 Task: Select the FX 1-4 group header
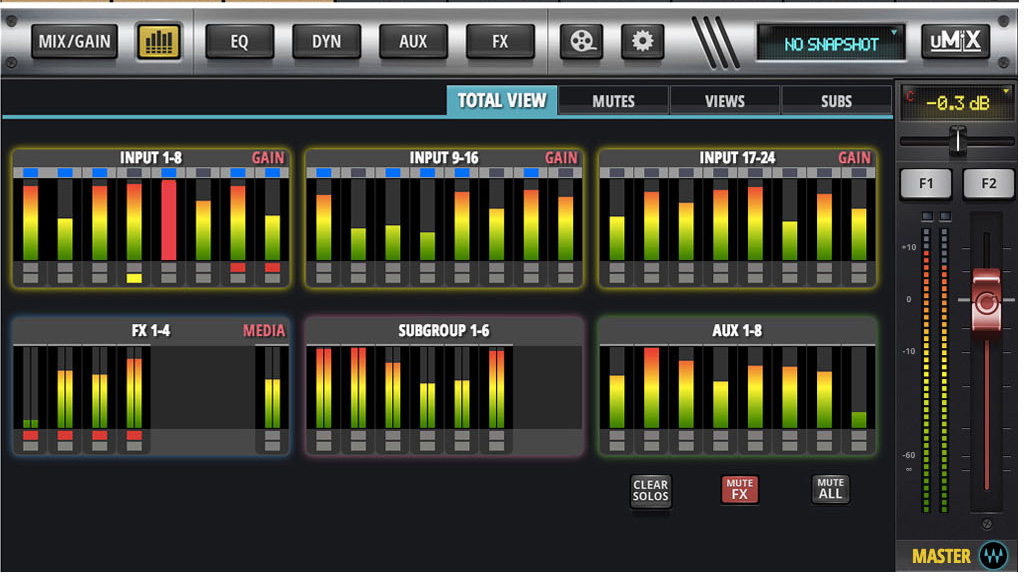[150, 331]
